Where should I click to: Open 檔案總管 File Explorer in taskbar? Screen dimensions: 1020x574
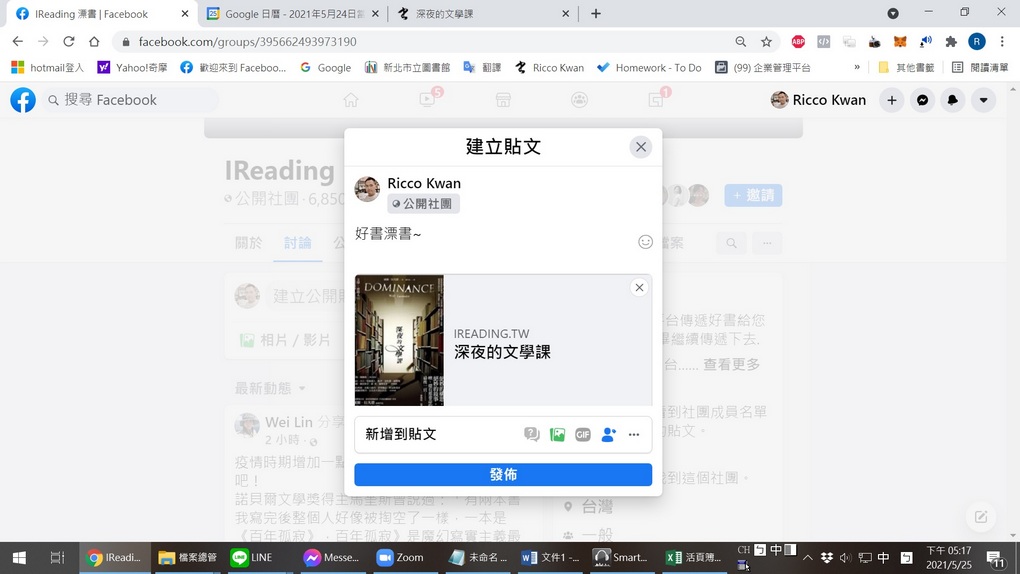tap(187, 558)
